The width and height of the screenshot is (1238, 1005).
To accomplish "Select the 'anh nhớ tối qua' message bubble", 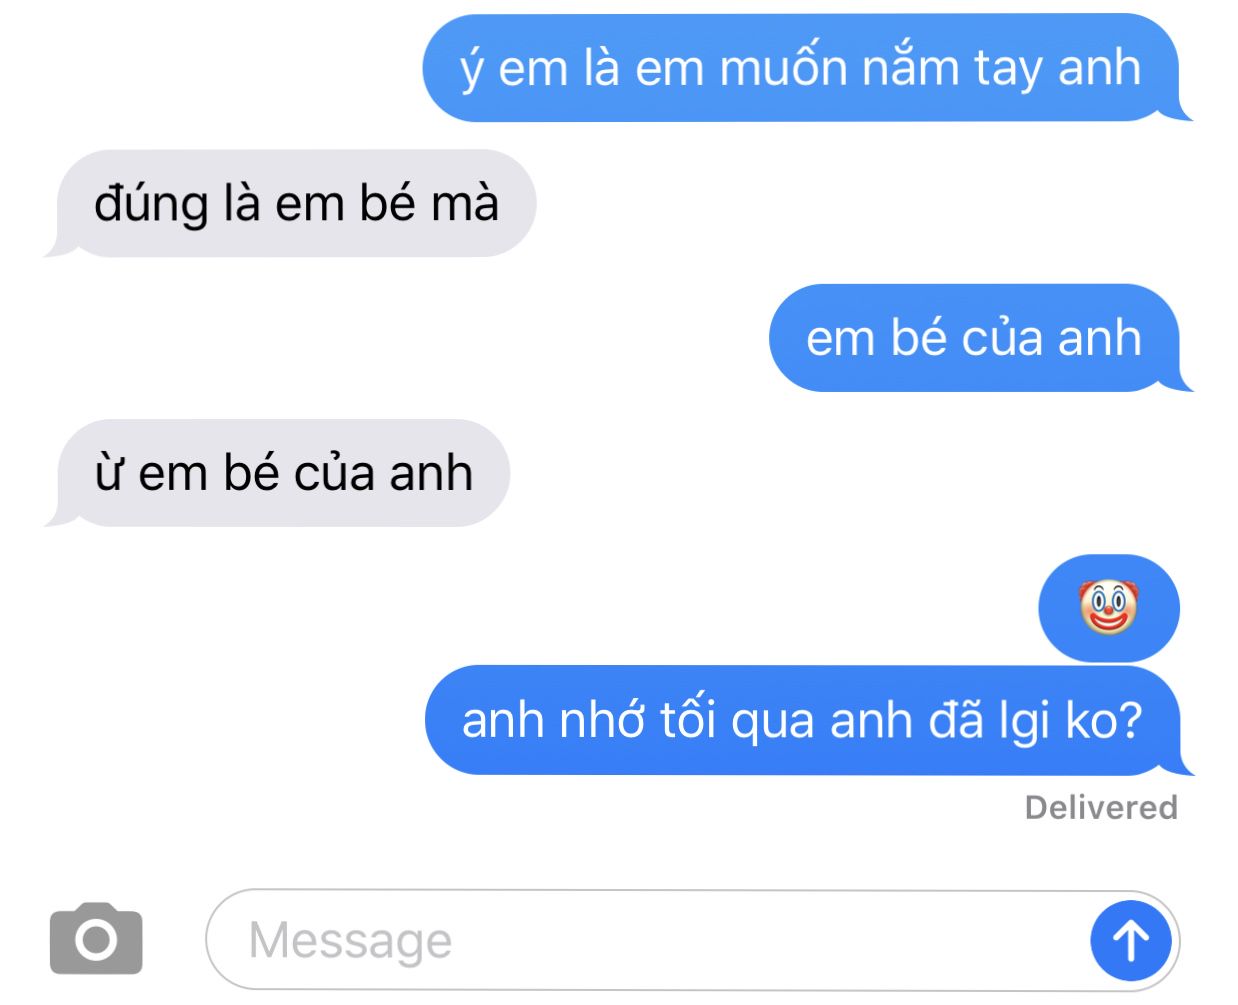I will (808, 720).
